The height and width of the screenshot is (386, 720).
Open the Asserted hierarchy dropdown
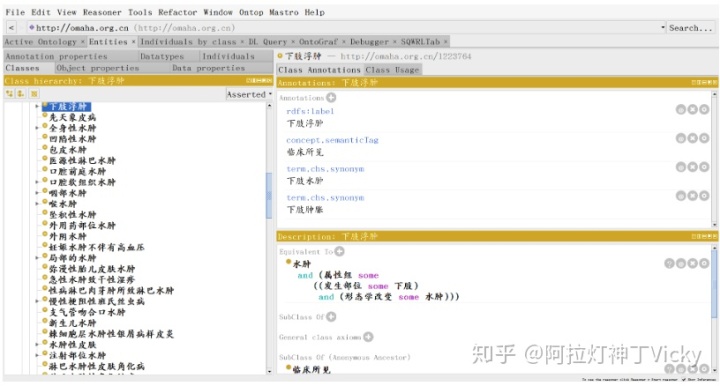pyautogui.click(x=249, y=95)
